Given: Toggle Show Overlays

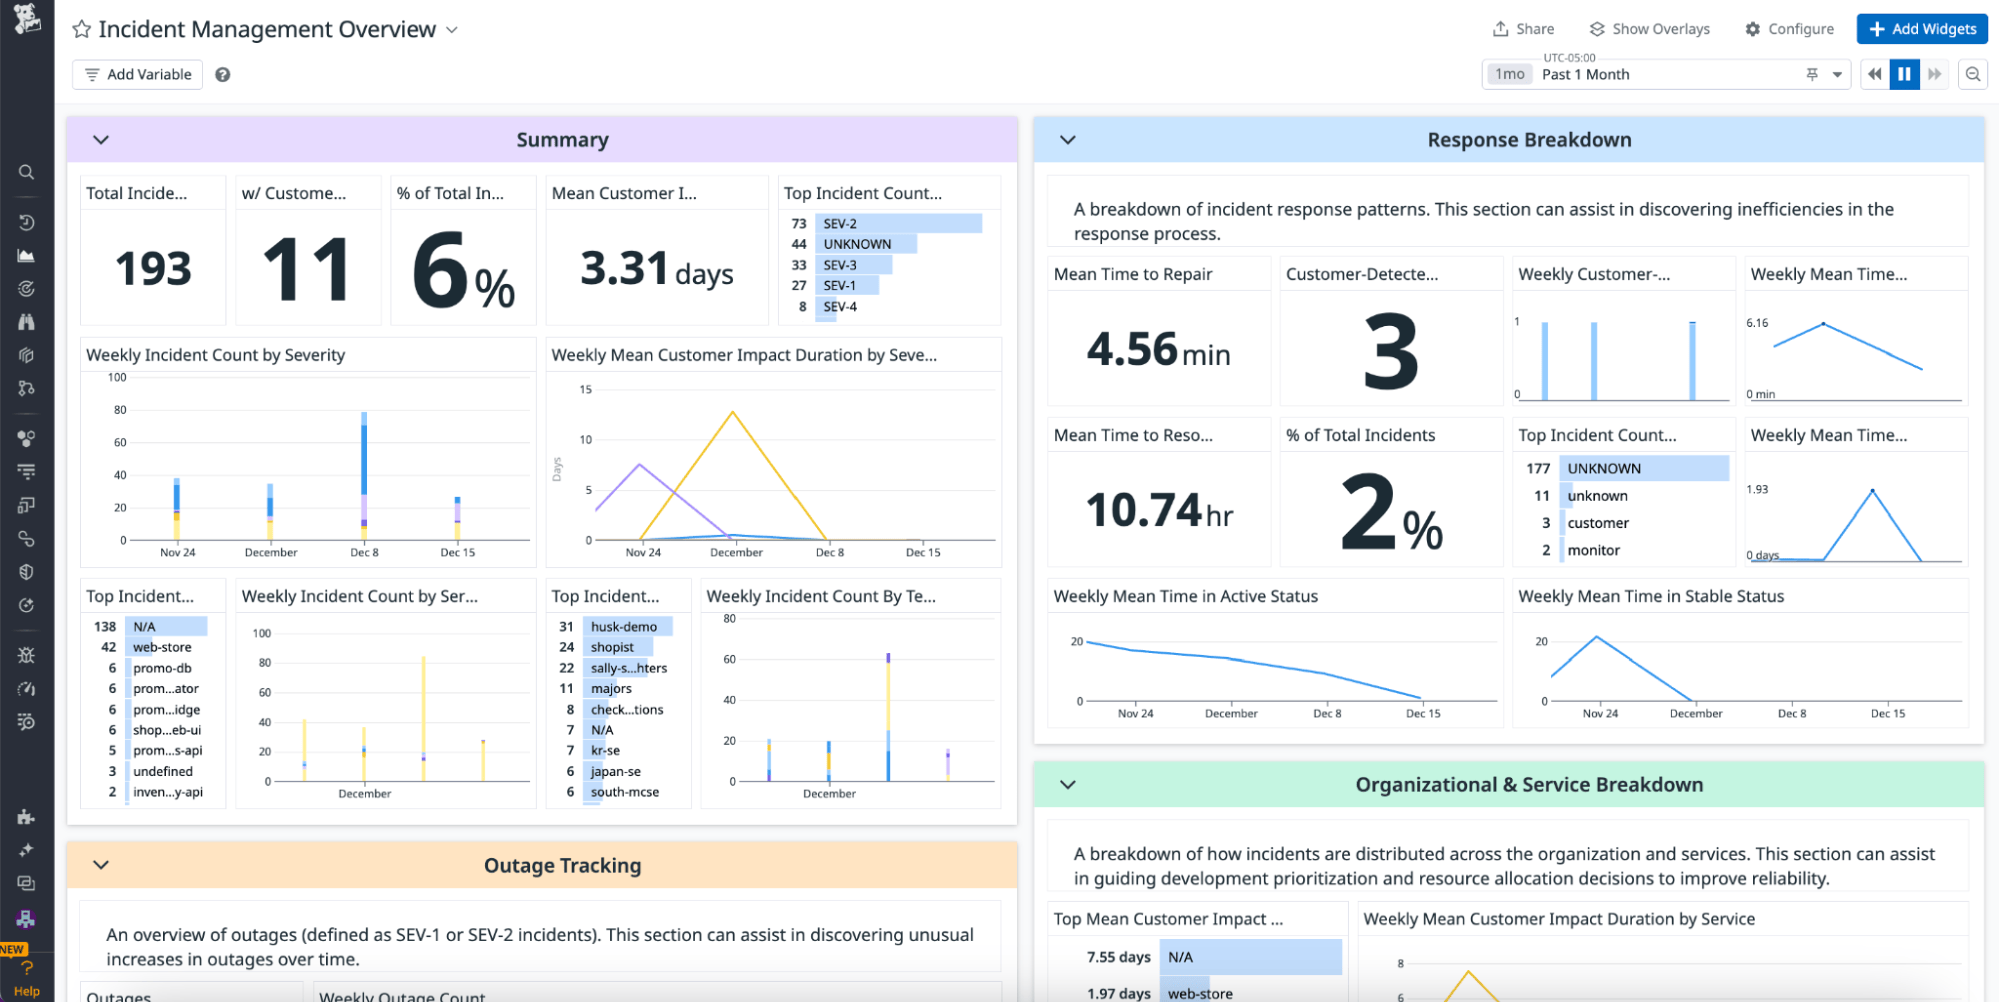Looking at the screenshot, I should (1650, 29).
